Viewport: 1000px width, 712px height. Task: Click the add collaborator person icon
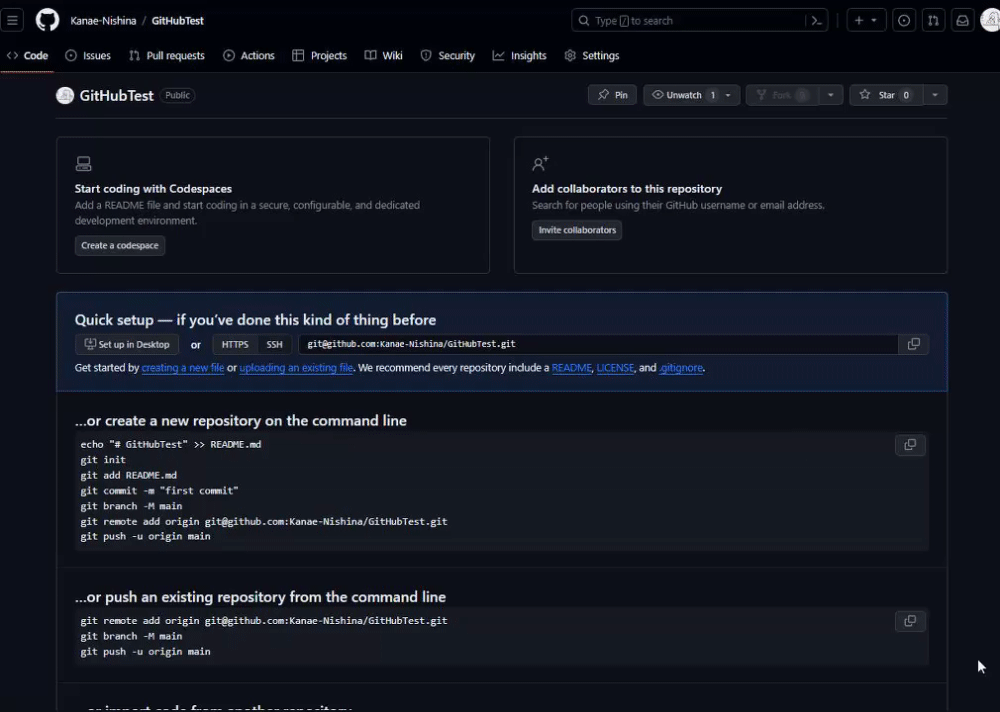(x=540, y=164)
